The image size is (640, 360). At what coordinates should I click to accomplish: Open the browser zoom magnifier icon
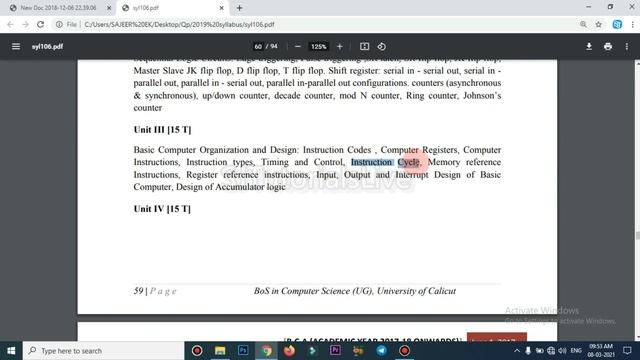583,24
